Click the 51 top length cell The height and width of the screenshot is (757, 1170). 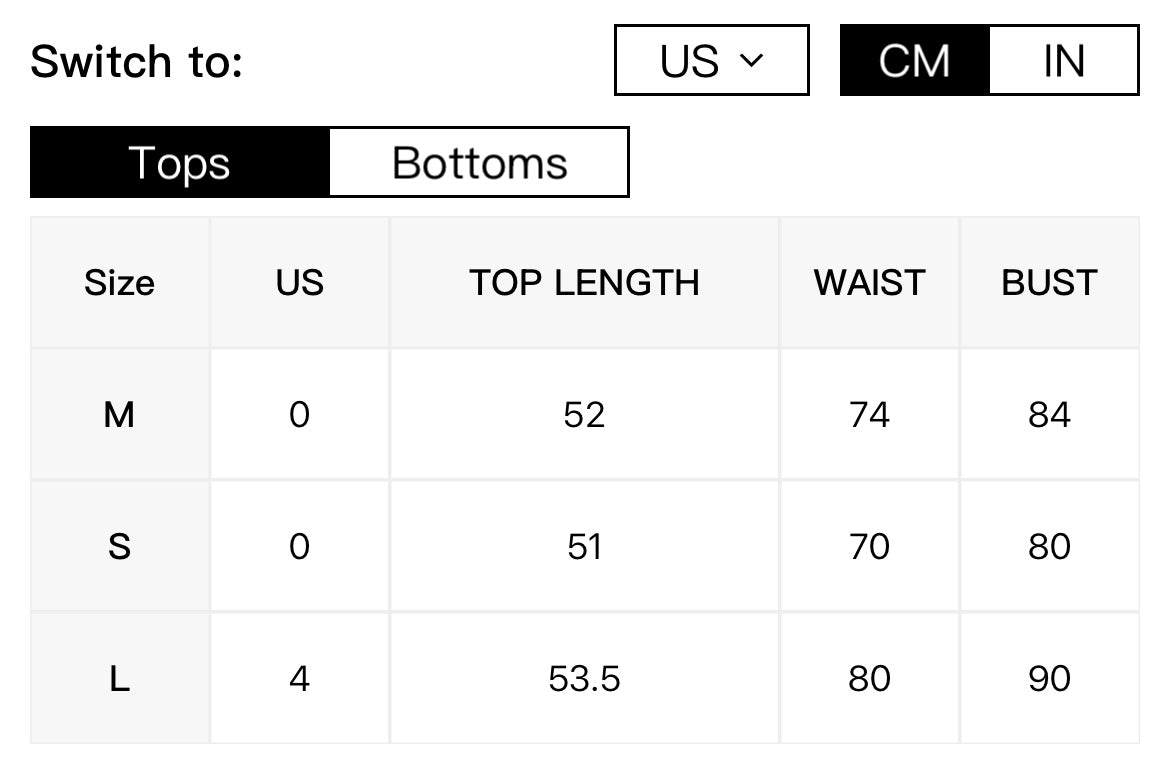pyautogui.click(x=584, y=547)
